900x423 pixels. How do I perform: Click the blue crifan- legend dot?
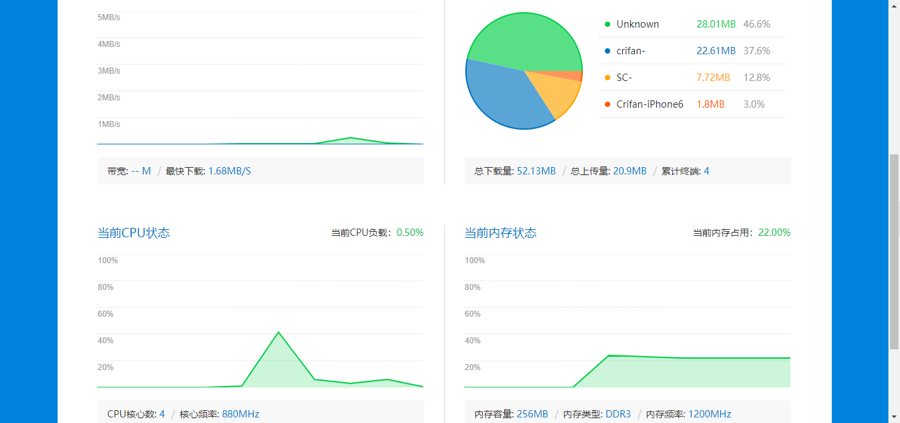pos(607,51)
